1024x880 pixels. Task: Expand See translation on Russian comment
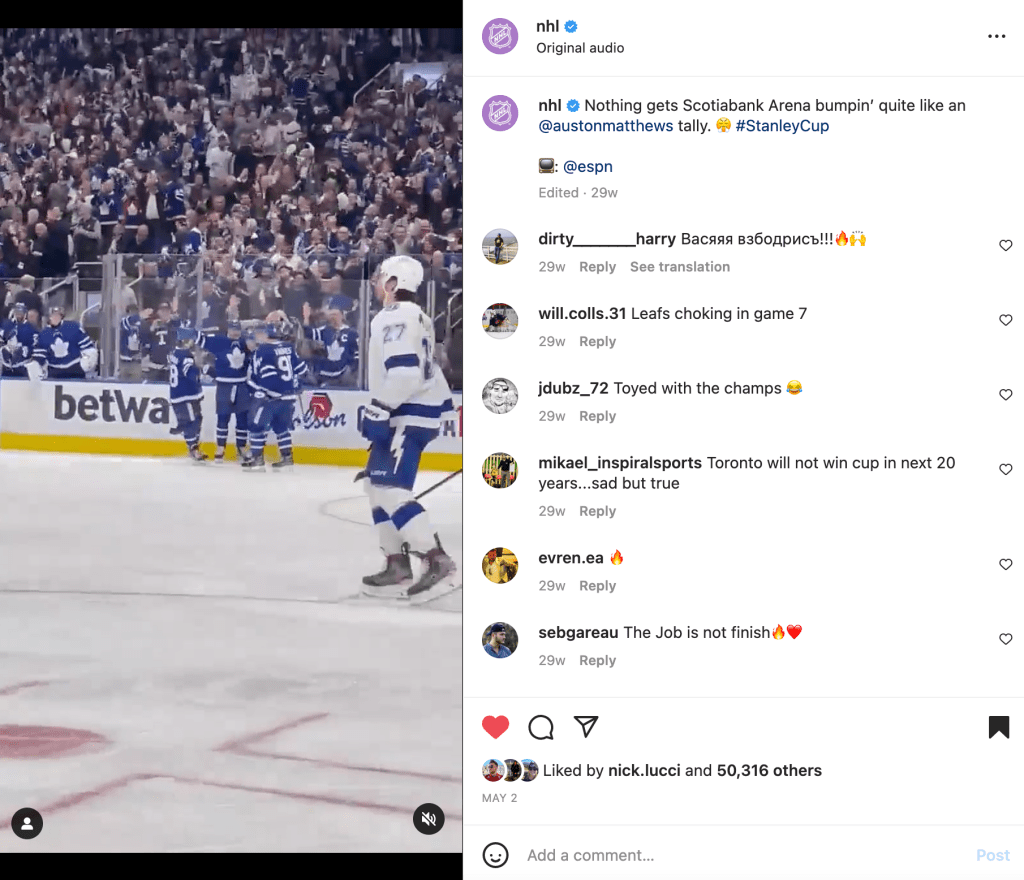(x=680, y=267)
